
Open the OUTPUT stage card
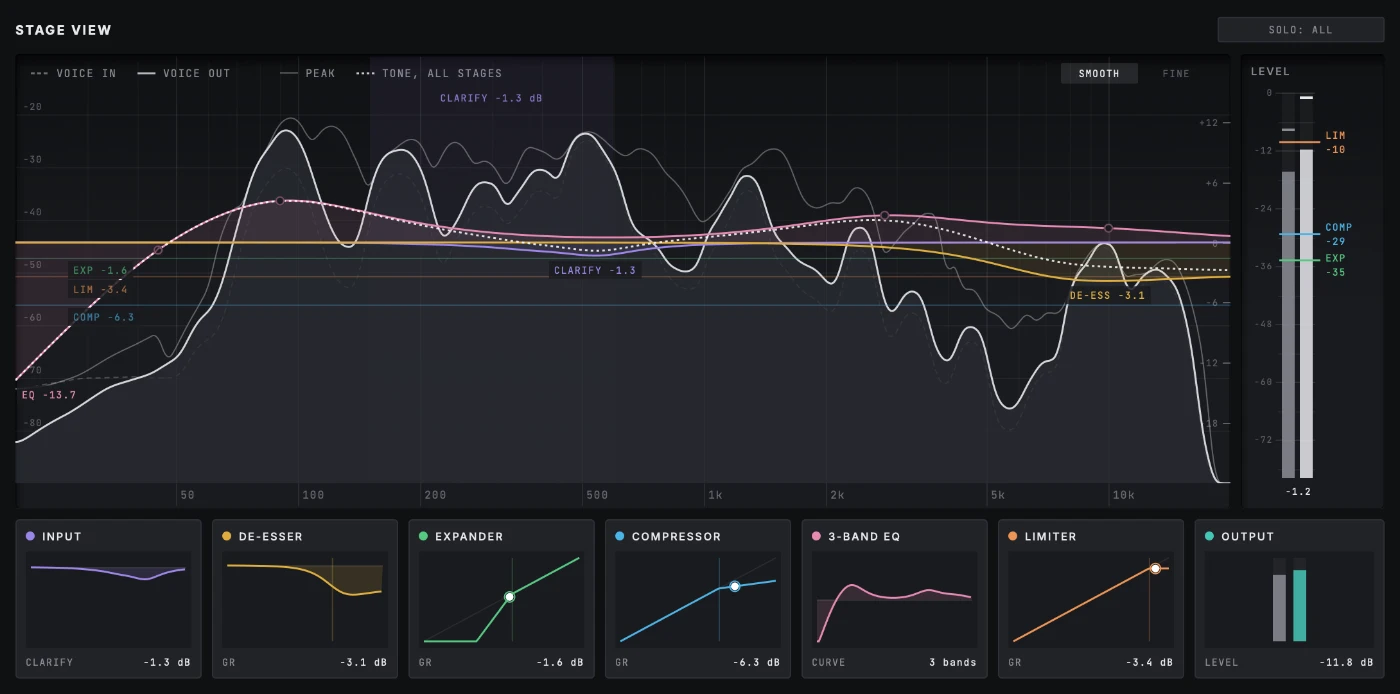tap(1289, 598)
